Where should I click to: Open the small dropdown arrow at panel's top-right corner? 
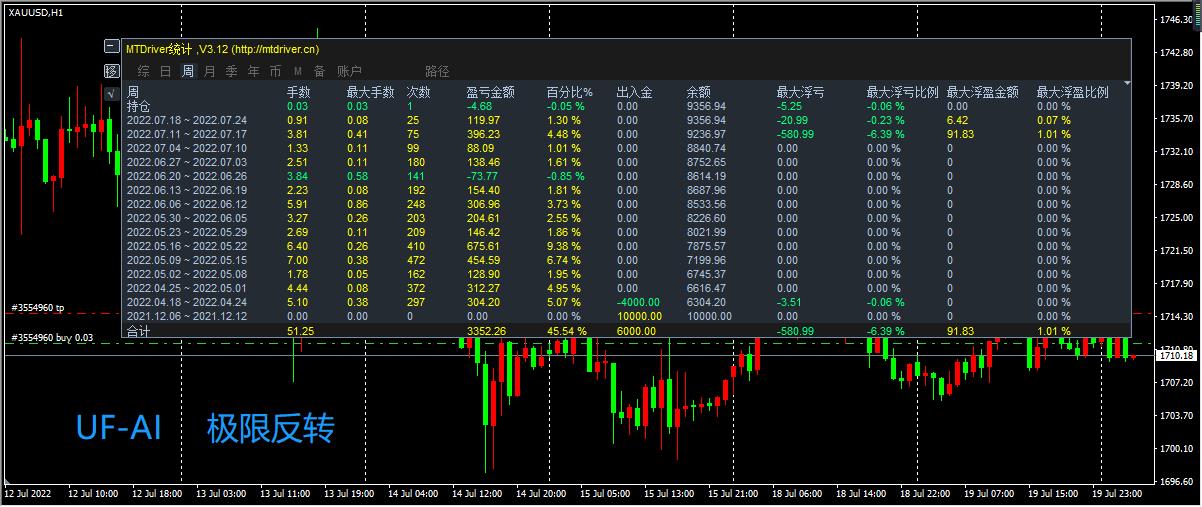pyautogui.click(x=1127, y=83)
